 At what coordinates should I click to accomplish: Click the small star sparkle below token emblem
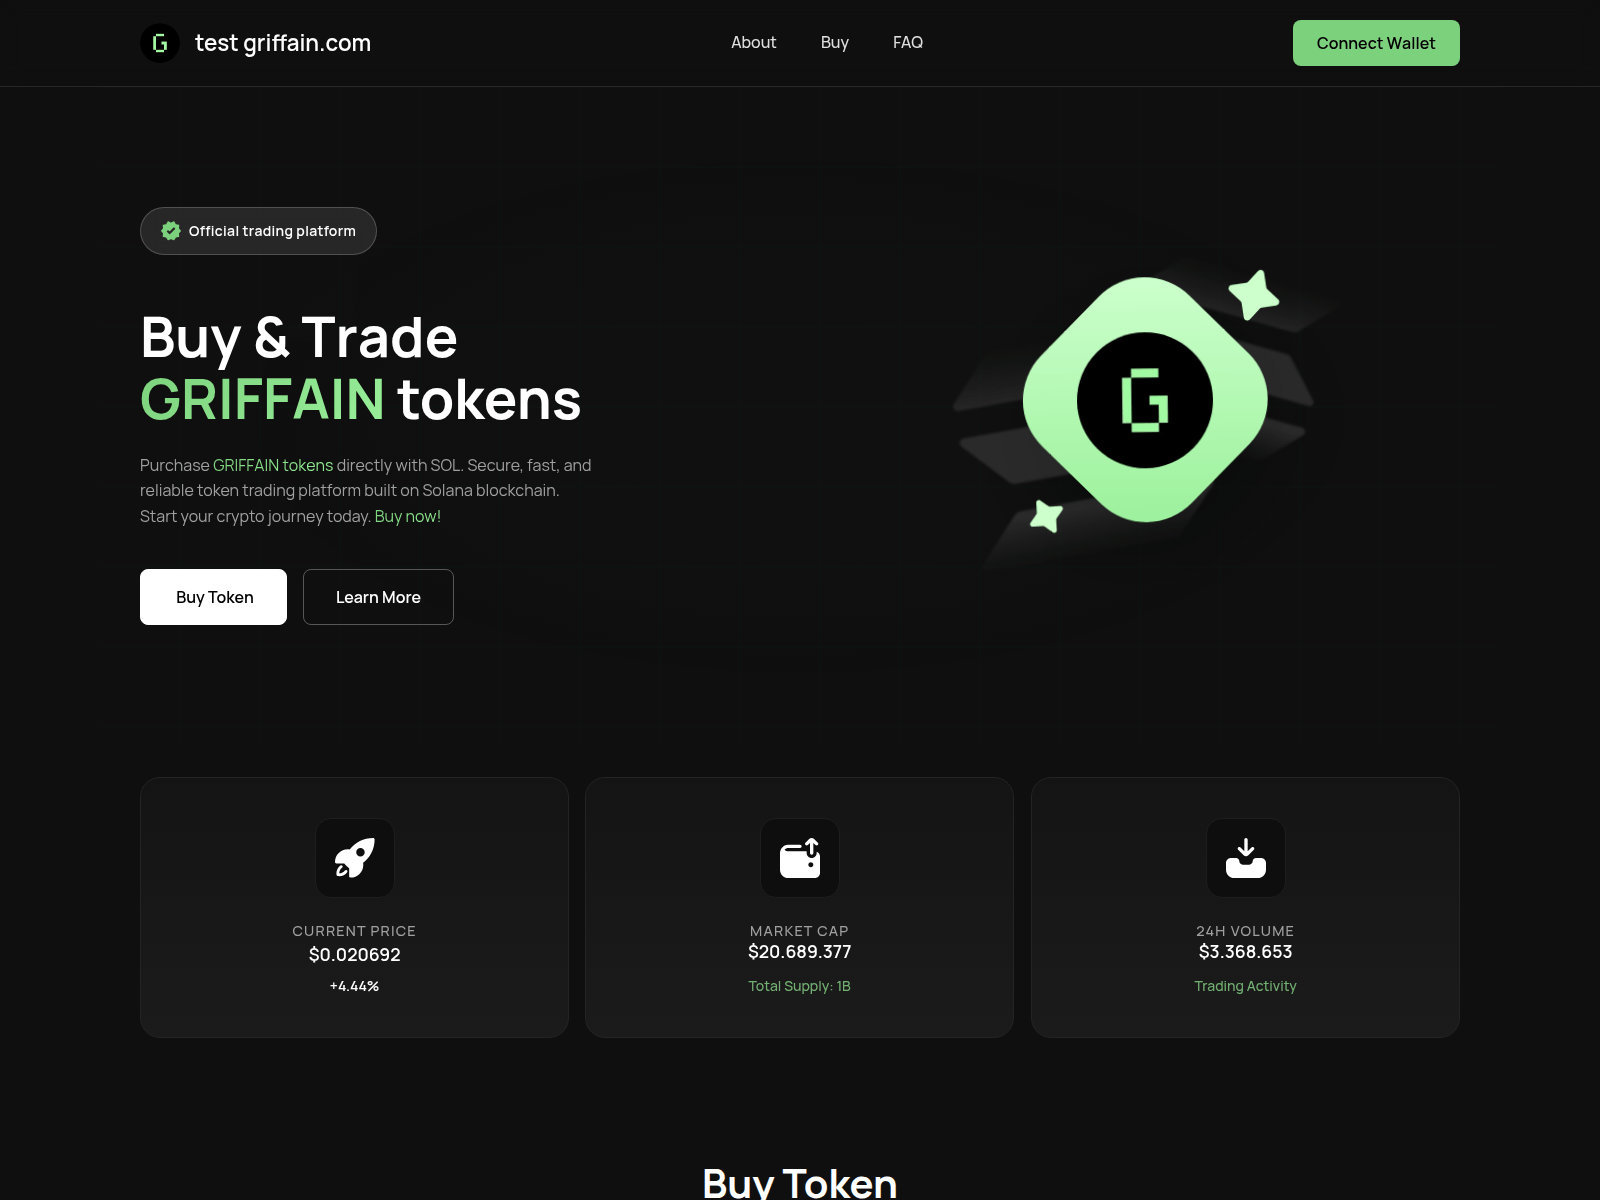1047,516
